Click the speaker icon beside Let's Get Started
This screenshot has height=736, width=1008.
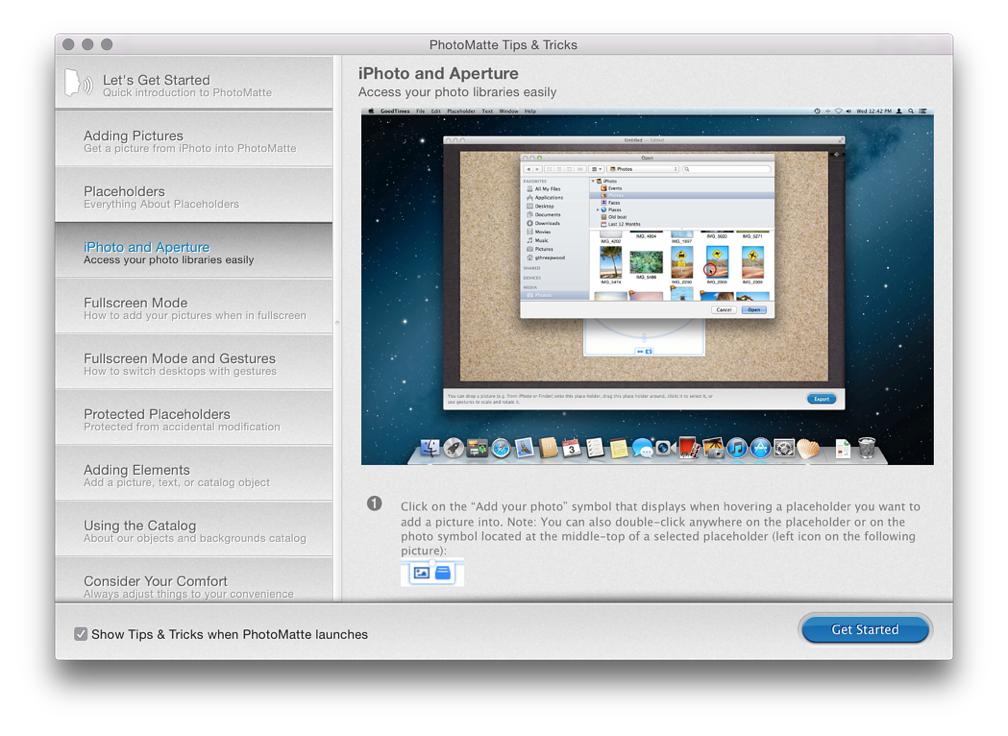click(78, 84)
